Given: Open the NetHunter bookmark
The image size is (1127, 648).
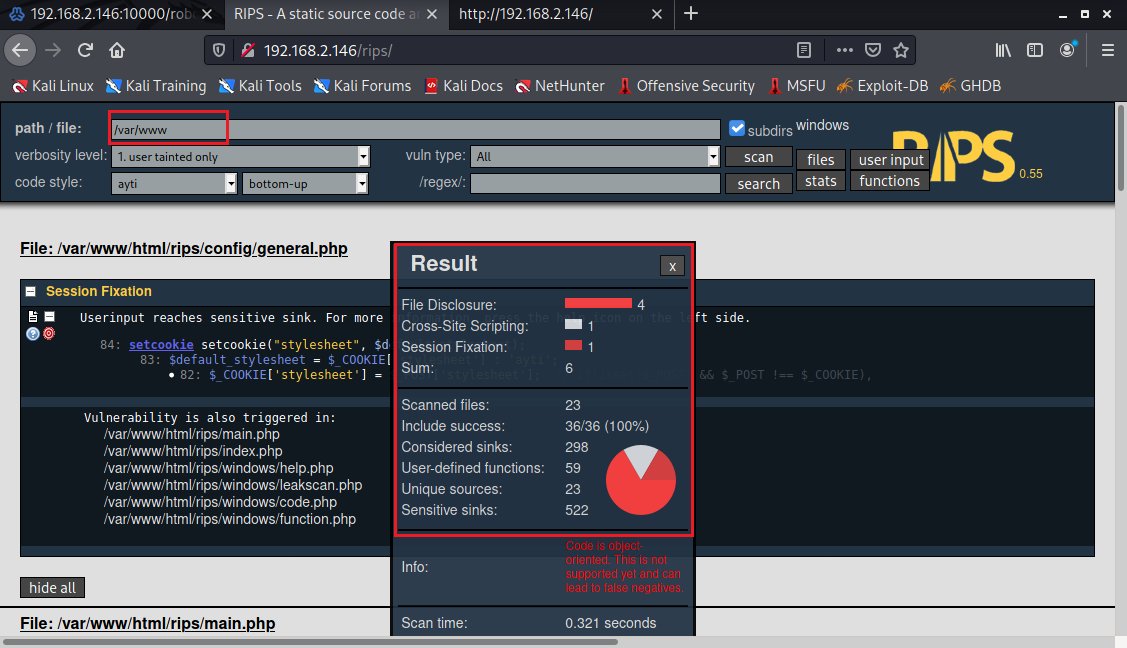Looking at the screenshot, I should (560, 86).
